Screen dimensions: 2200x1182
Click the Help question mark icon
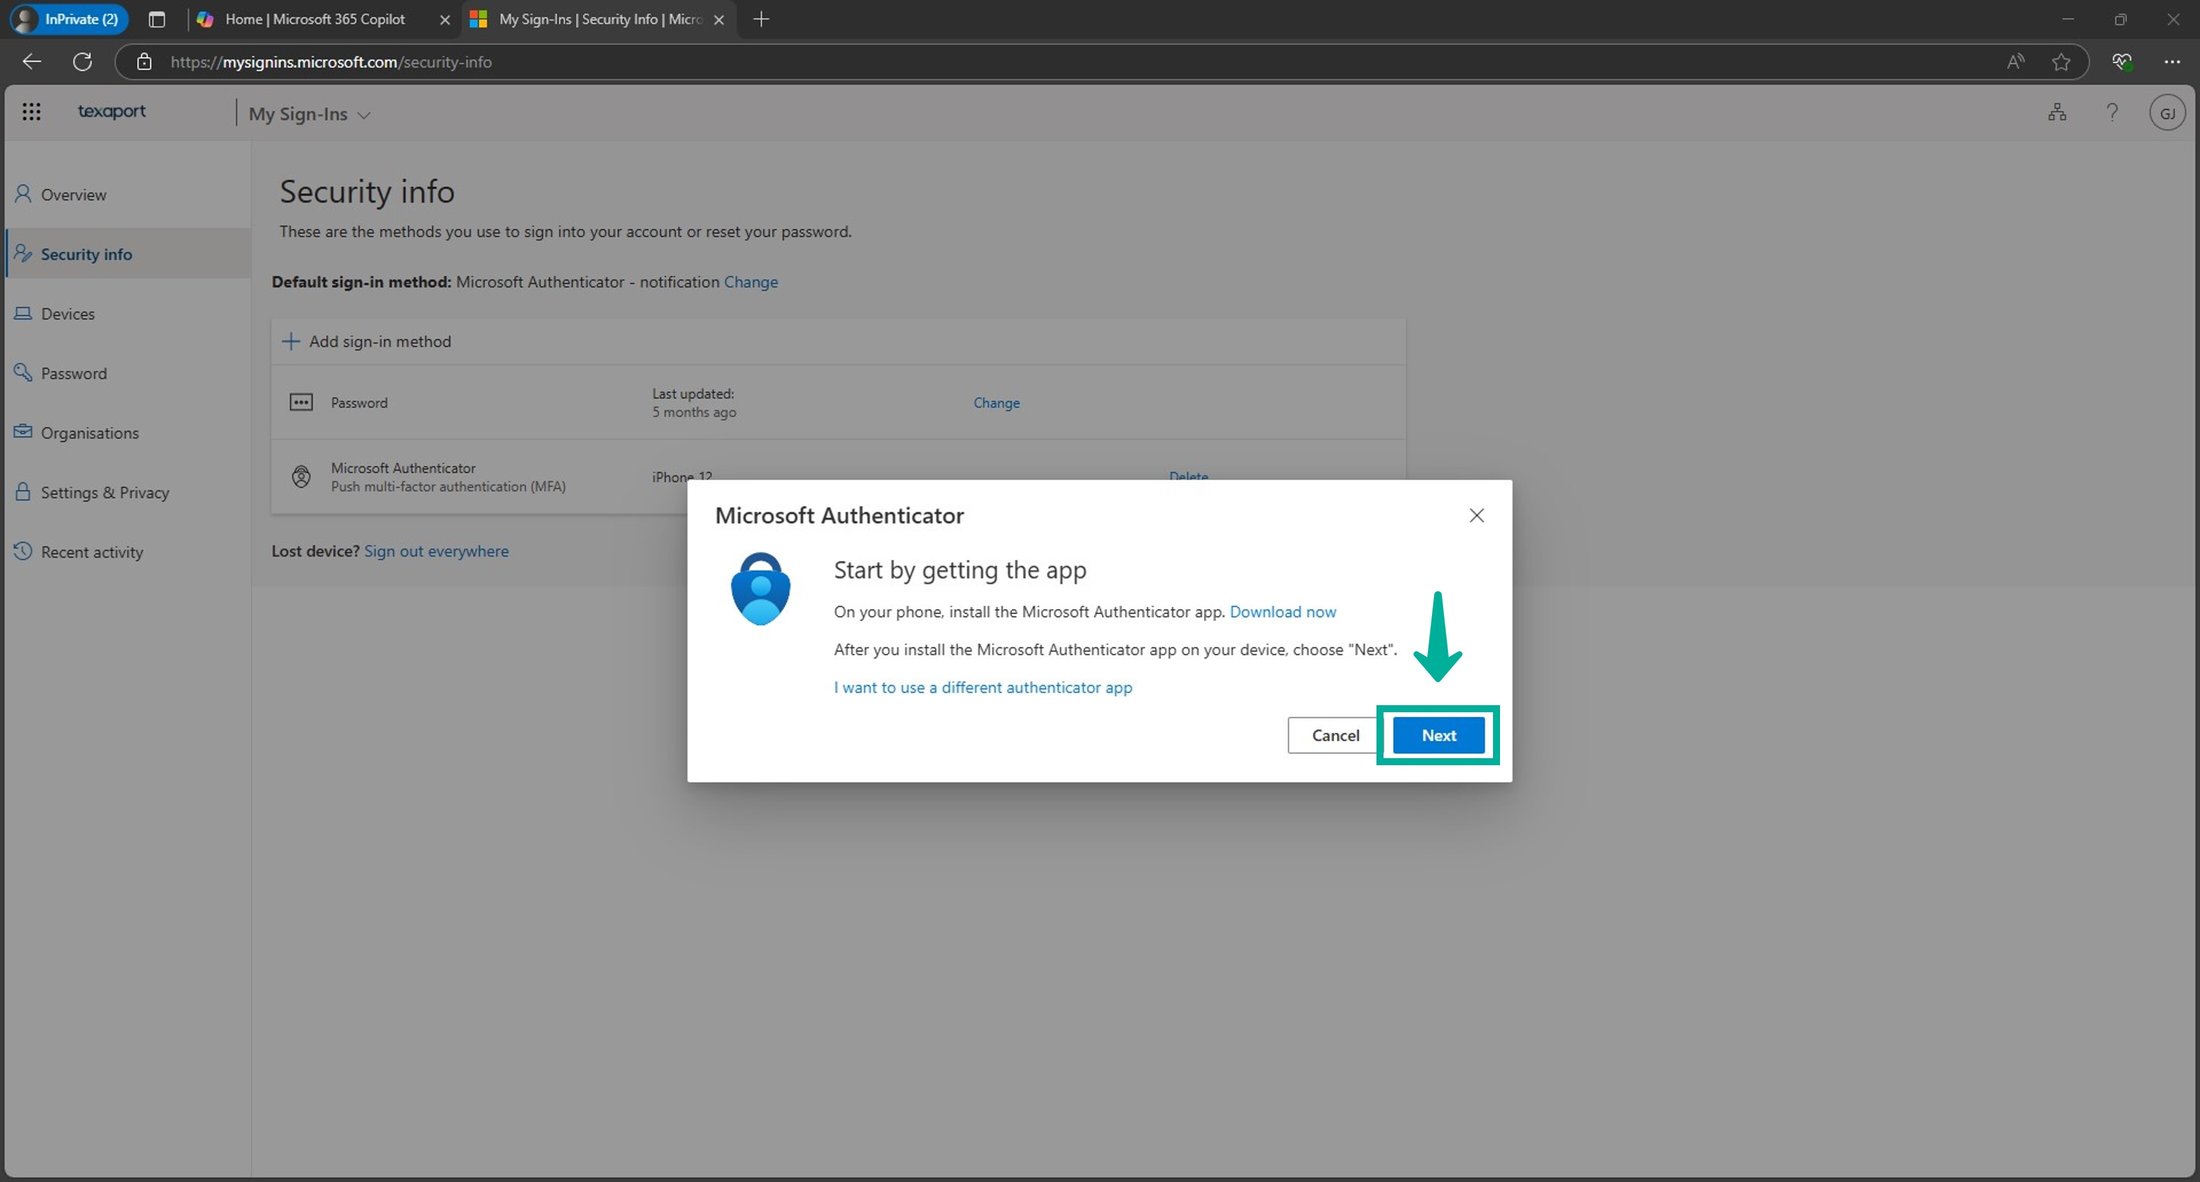(2112, 111)
